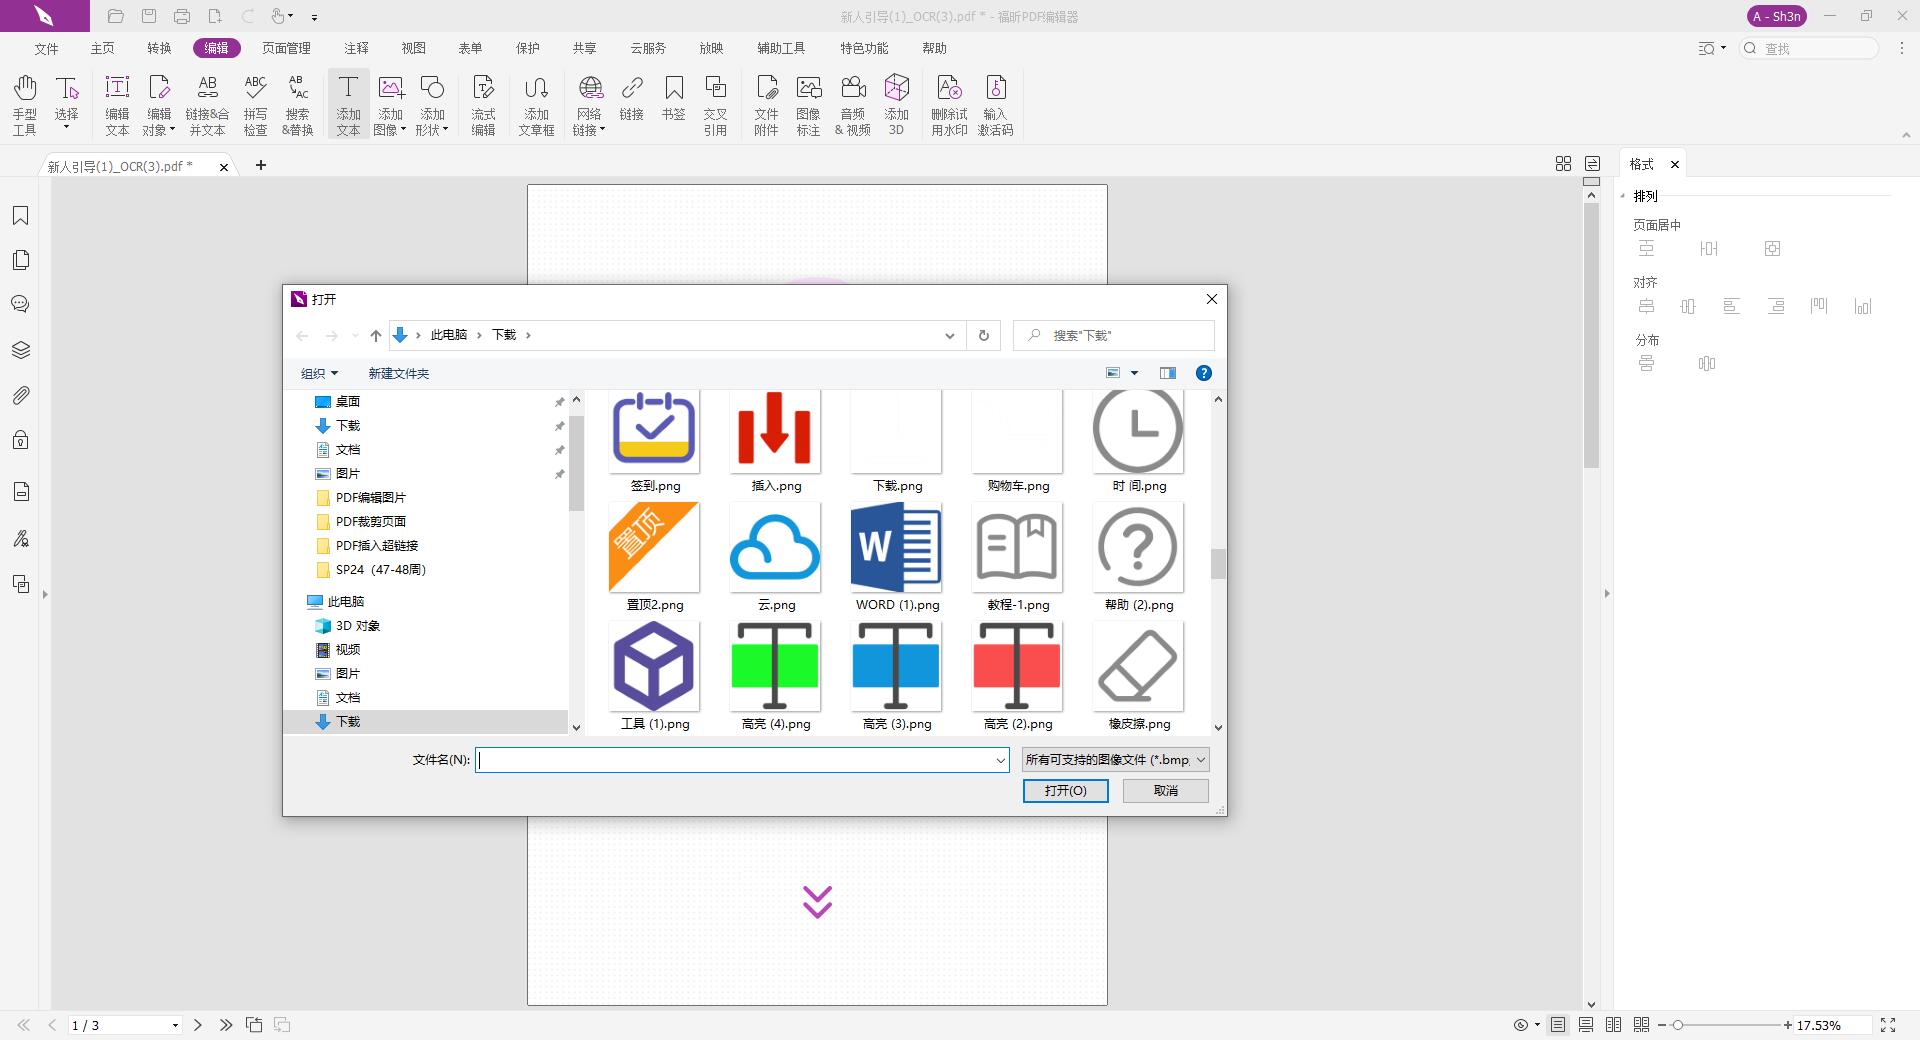
Task: Open the 组织 (Organize) dropdown menu
Action: (x=319, y=373)
